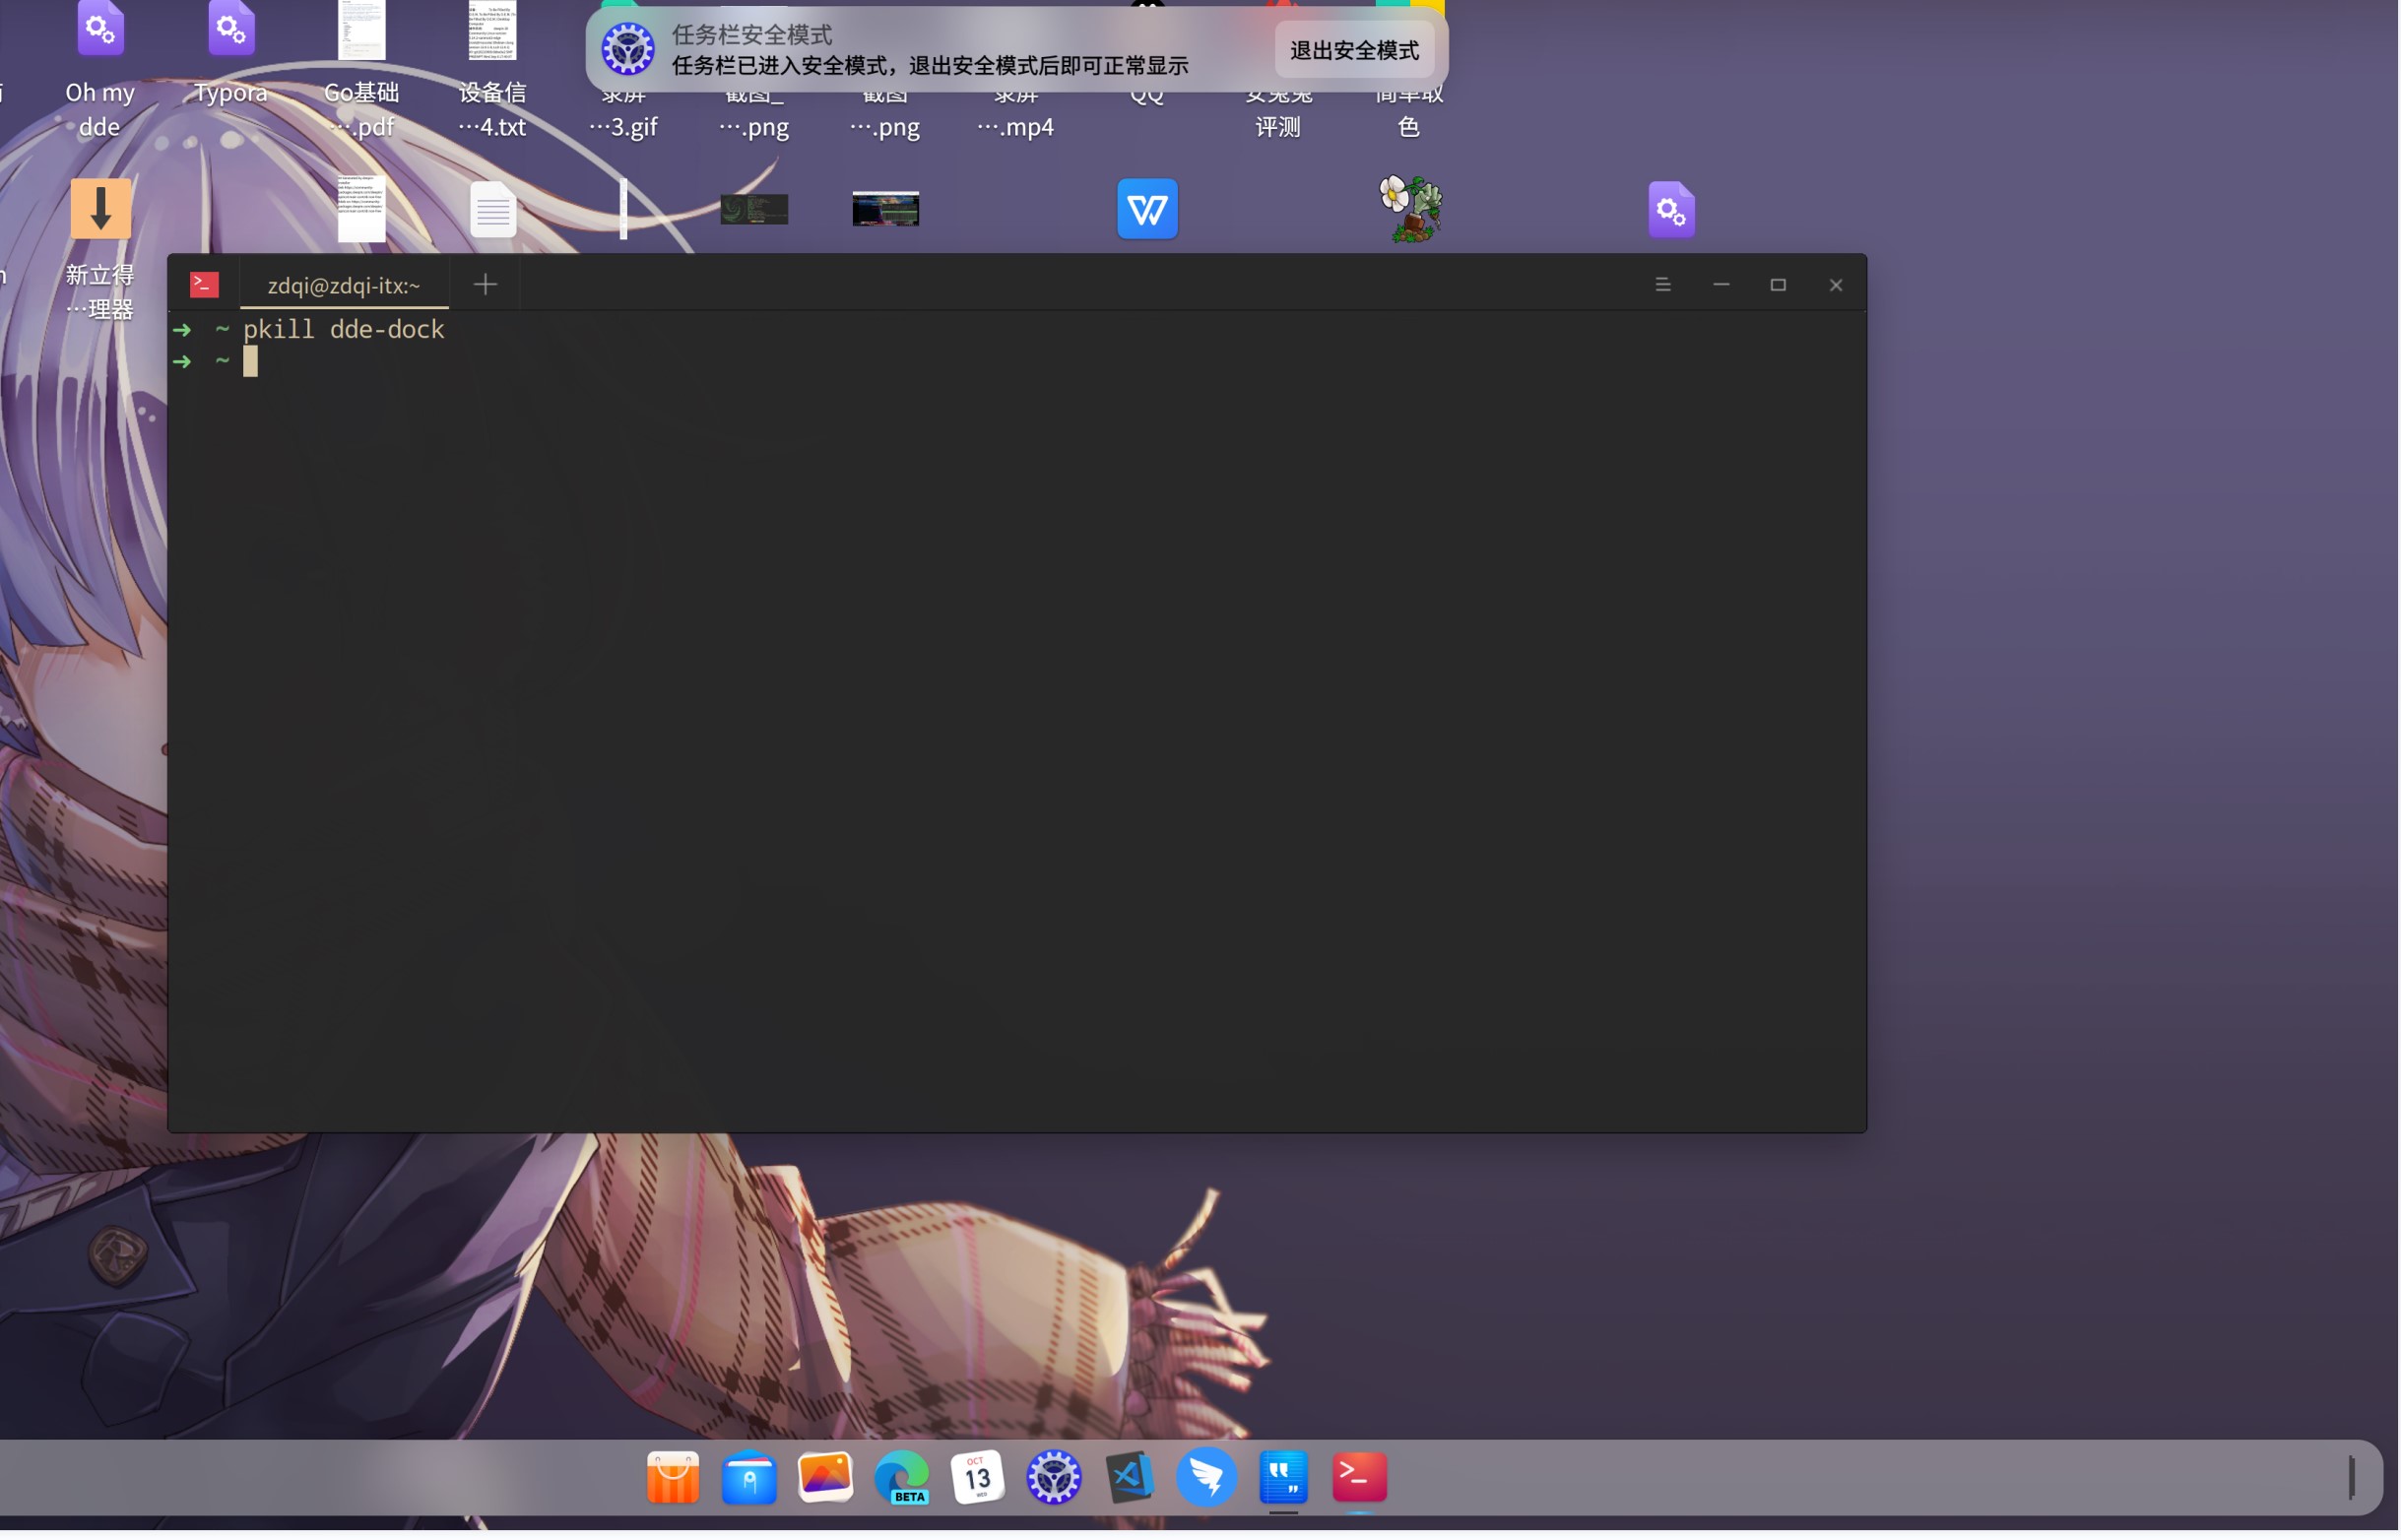Select the zdqi@zdqi-itx:~ terminal tab
Screen dimensions: 2401x1540
pos(343,286)
